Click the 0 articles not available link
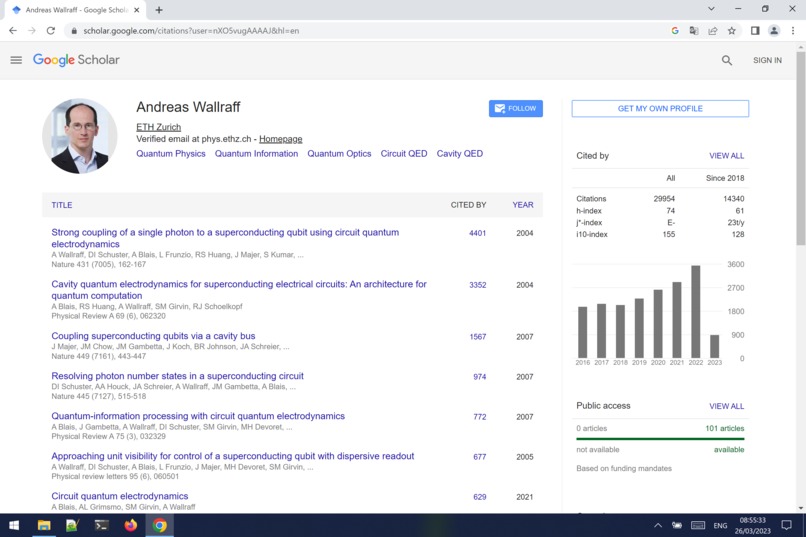Image resolution: width=806 pixels, height=537 pixels. (x=592, y=429)
